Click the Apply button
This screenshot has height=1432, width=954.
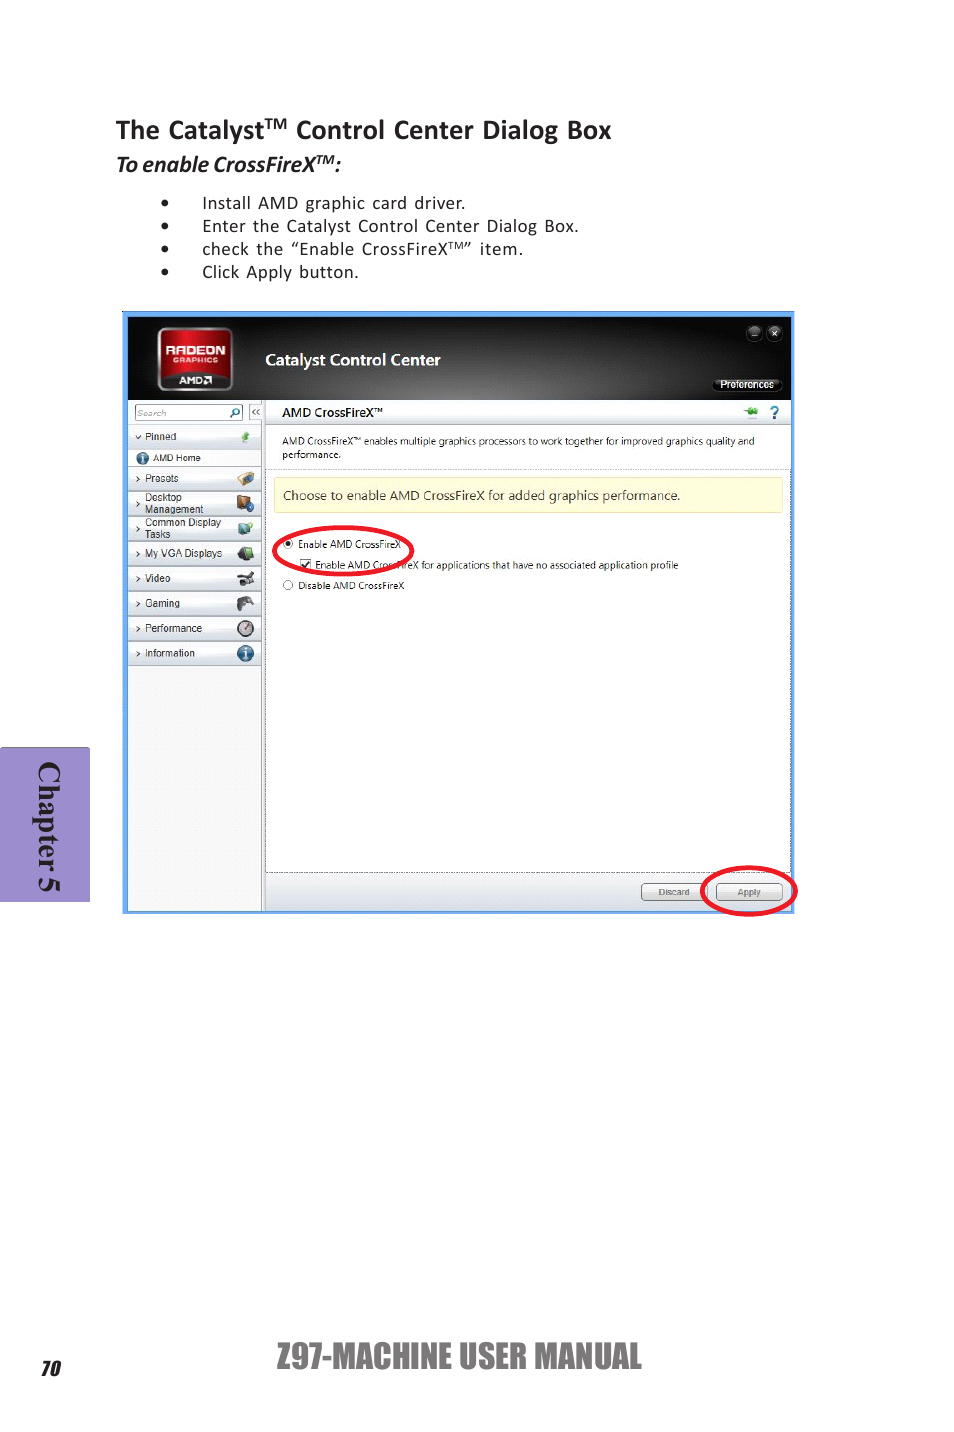click(749, 892)
